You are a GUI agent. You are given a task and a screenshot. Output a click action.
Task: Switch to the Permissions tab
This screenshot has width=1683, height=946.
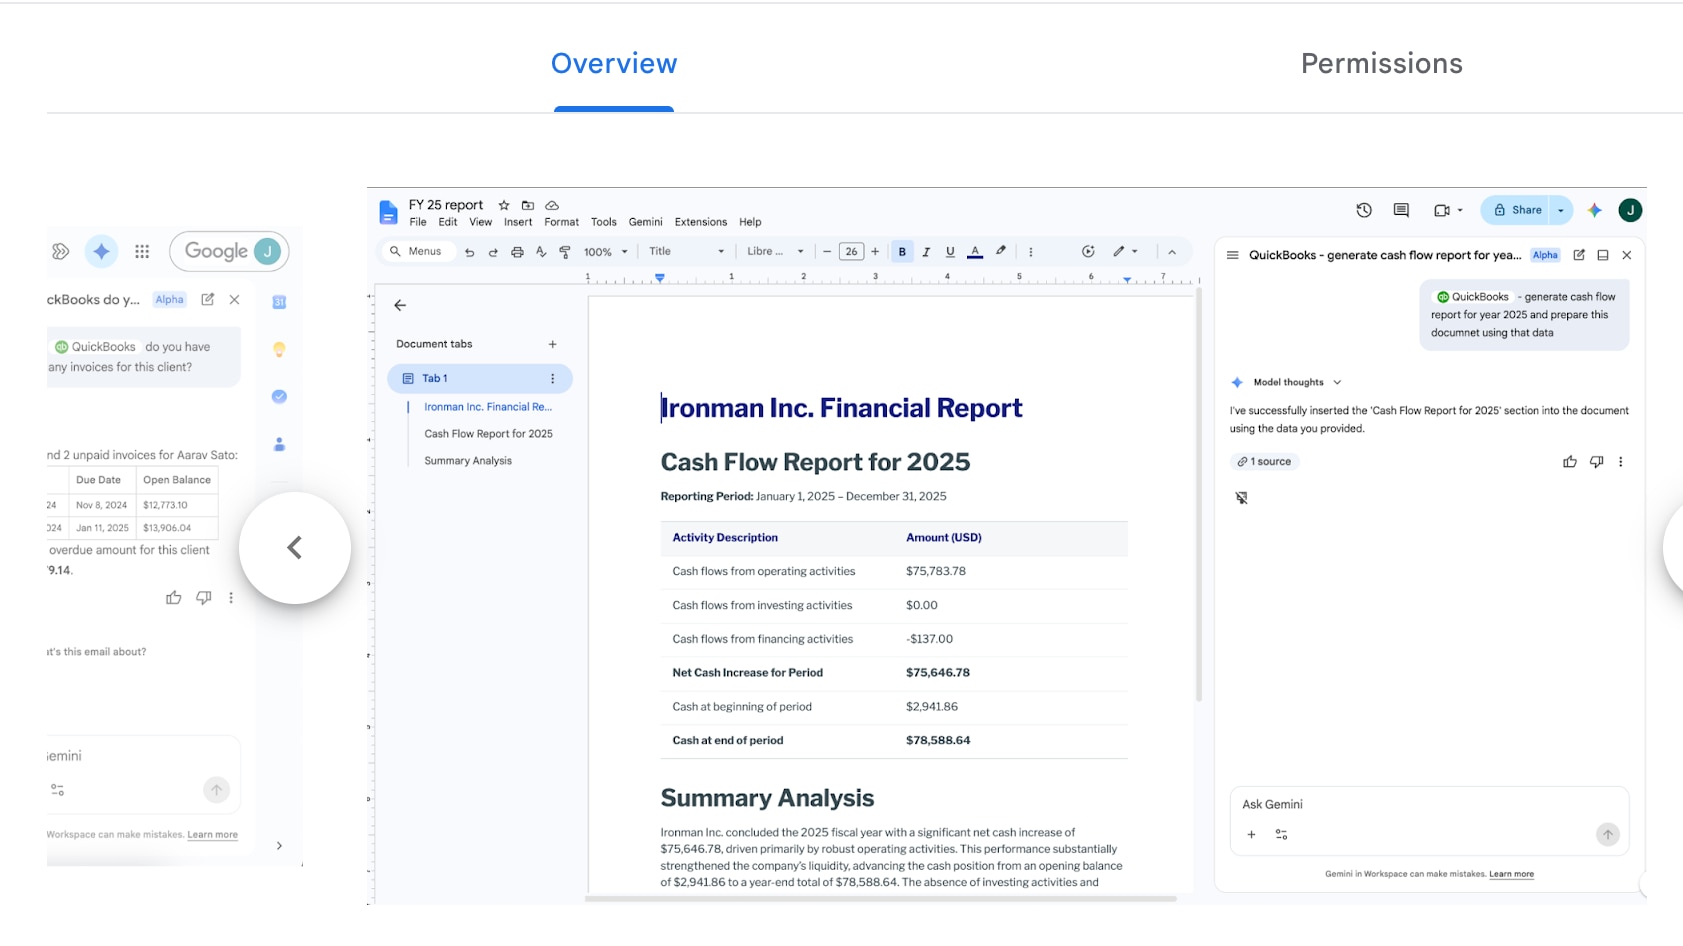[1381, 64]
